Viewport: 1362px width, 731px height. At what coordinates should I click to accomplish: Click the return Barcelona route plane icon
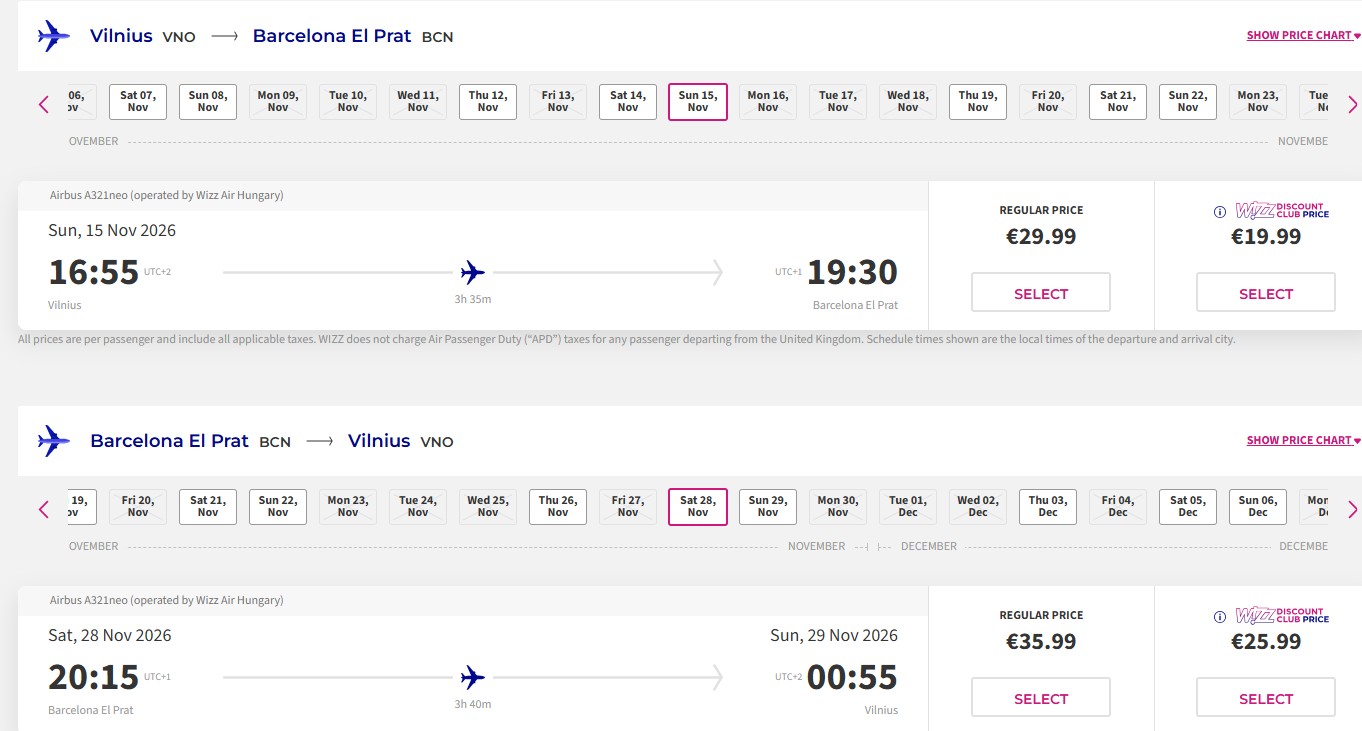coord(54,441)
